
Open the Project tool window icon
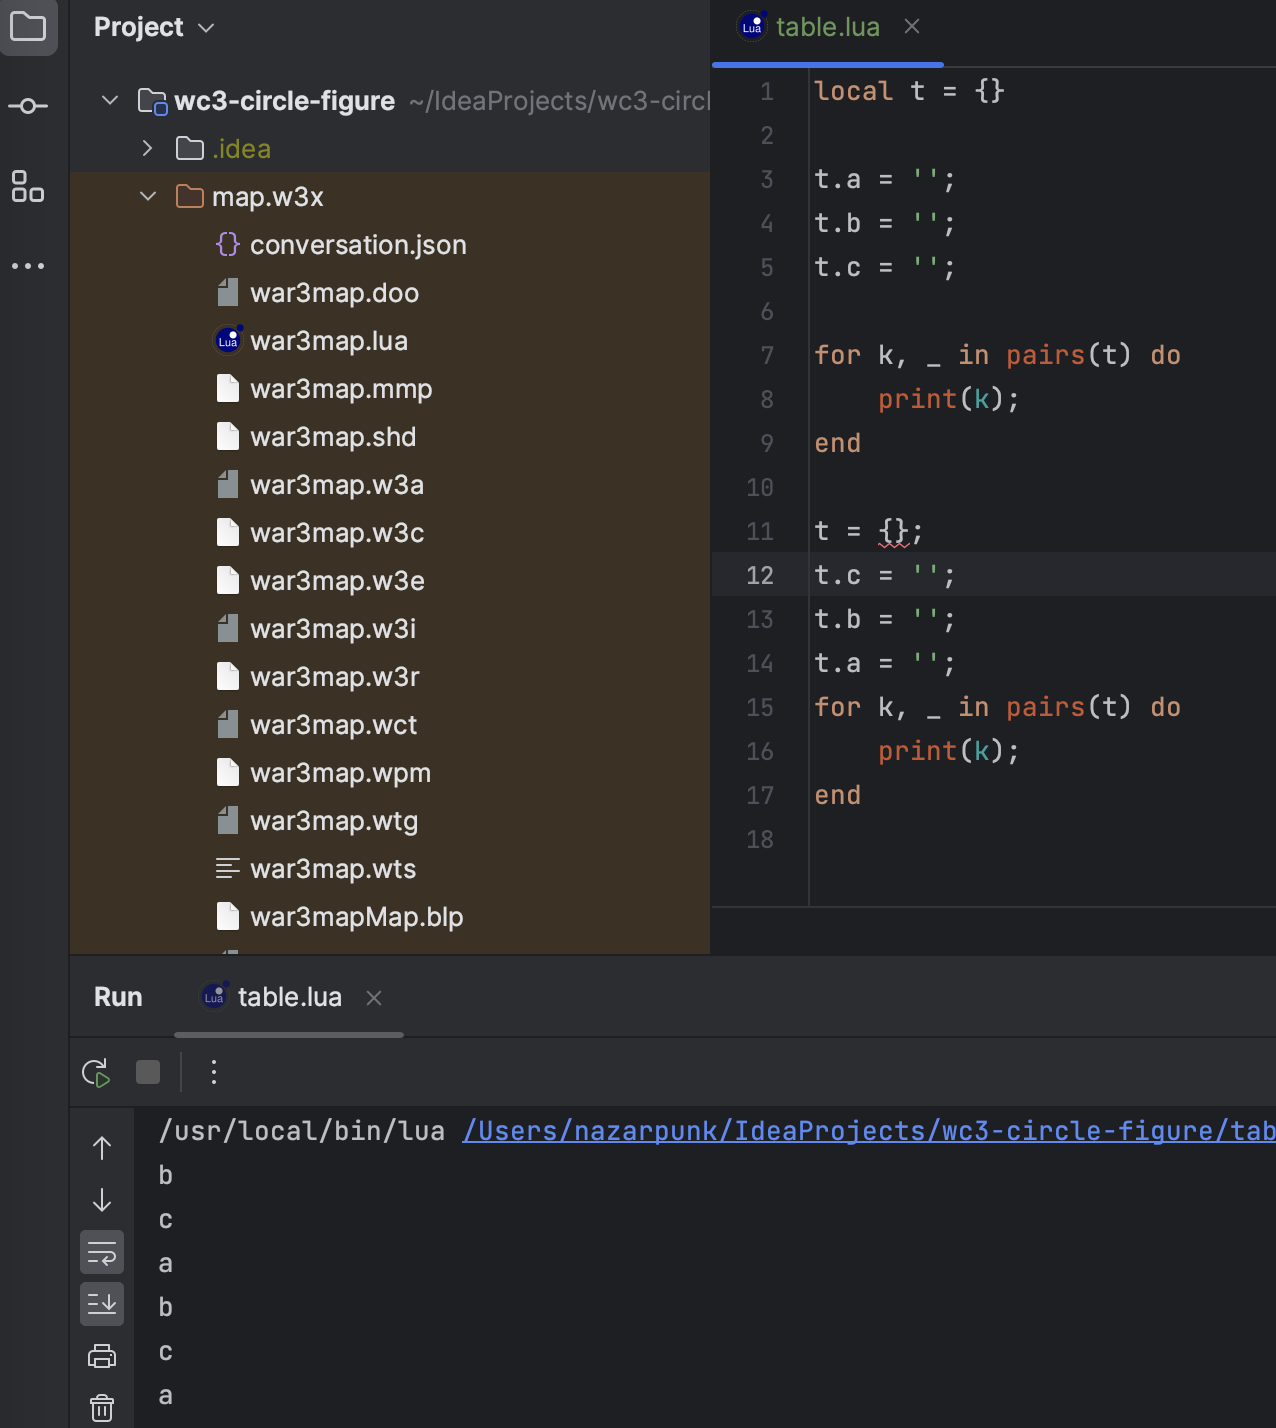click(28, 27)
